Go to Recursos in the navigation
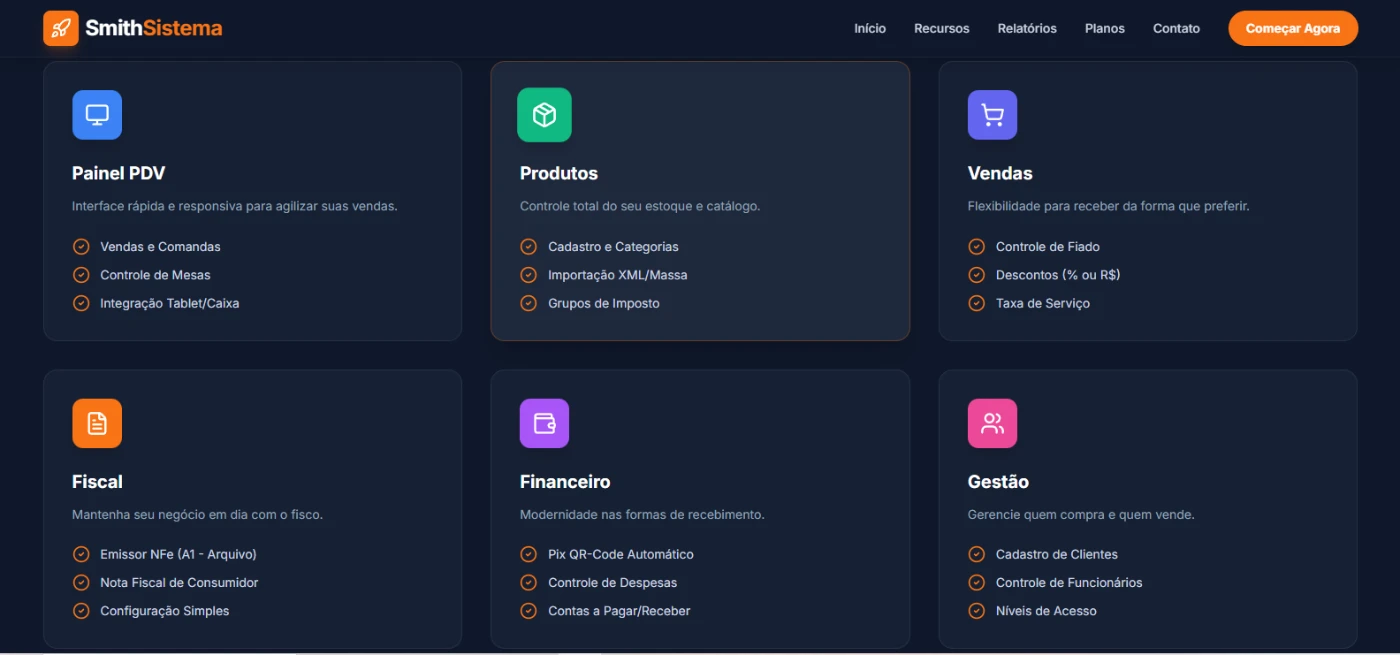Image resolution: width=1400 pixels, height=655 pixels. pos(941,29)
